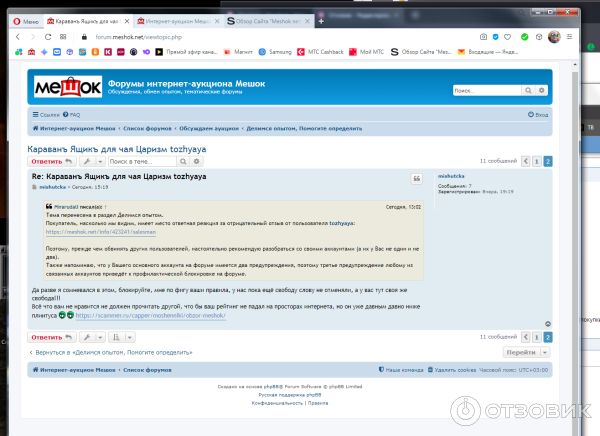Image resolution: width=600 pixels, height=436 pixels.
Task: Click the search in topic input field
Action: [144, 160]
